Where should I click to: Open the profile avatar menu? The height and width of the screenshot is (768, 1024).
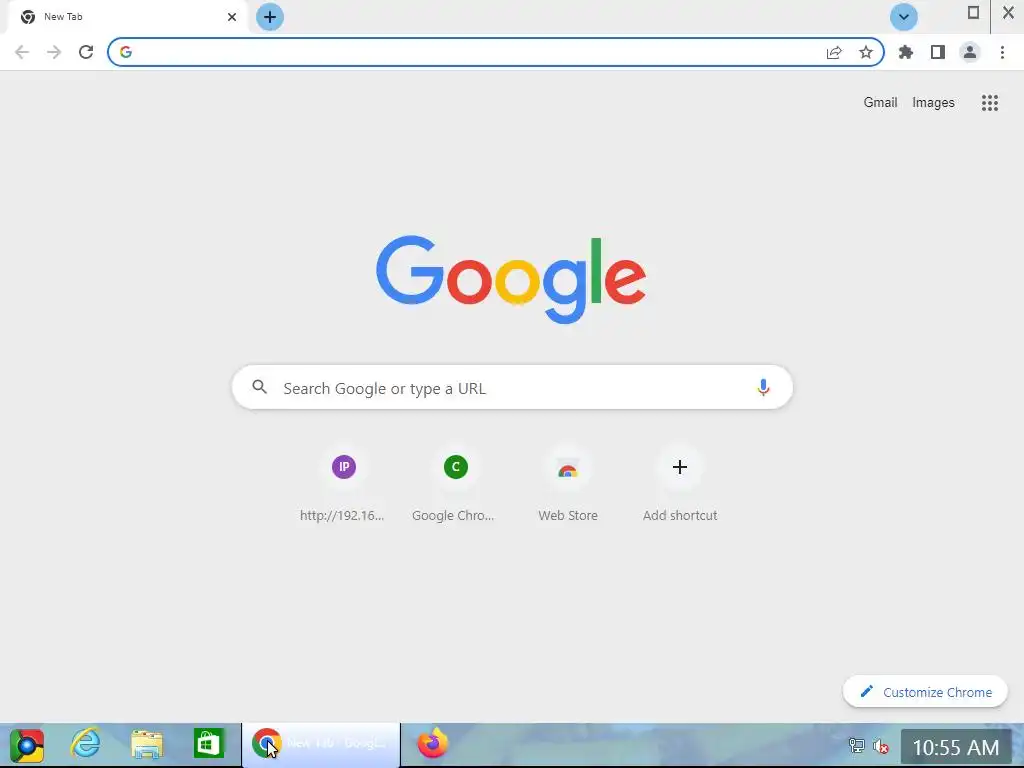tap(970, 52)
